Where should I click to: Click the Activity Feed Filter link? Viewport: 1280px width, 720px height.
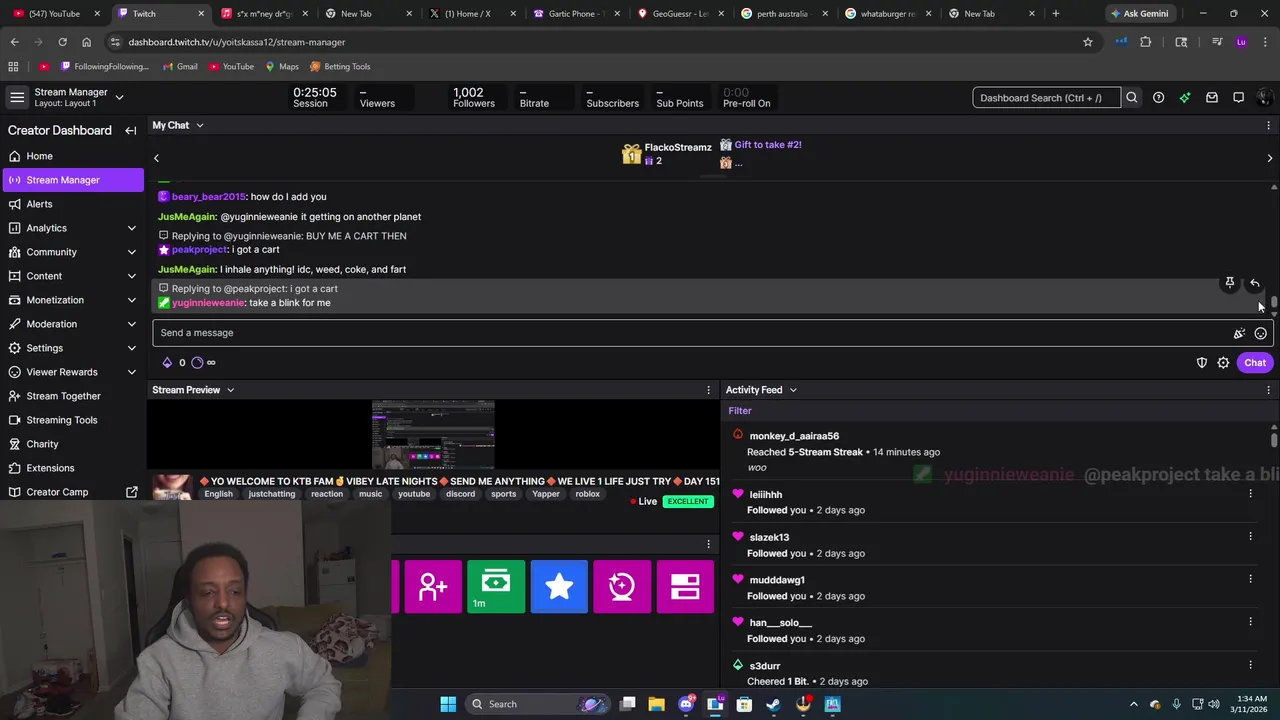point(740,411)
